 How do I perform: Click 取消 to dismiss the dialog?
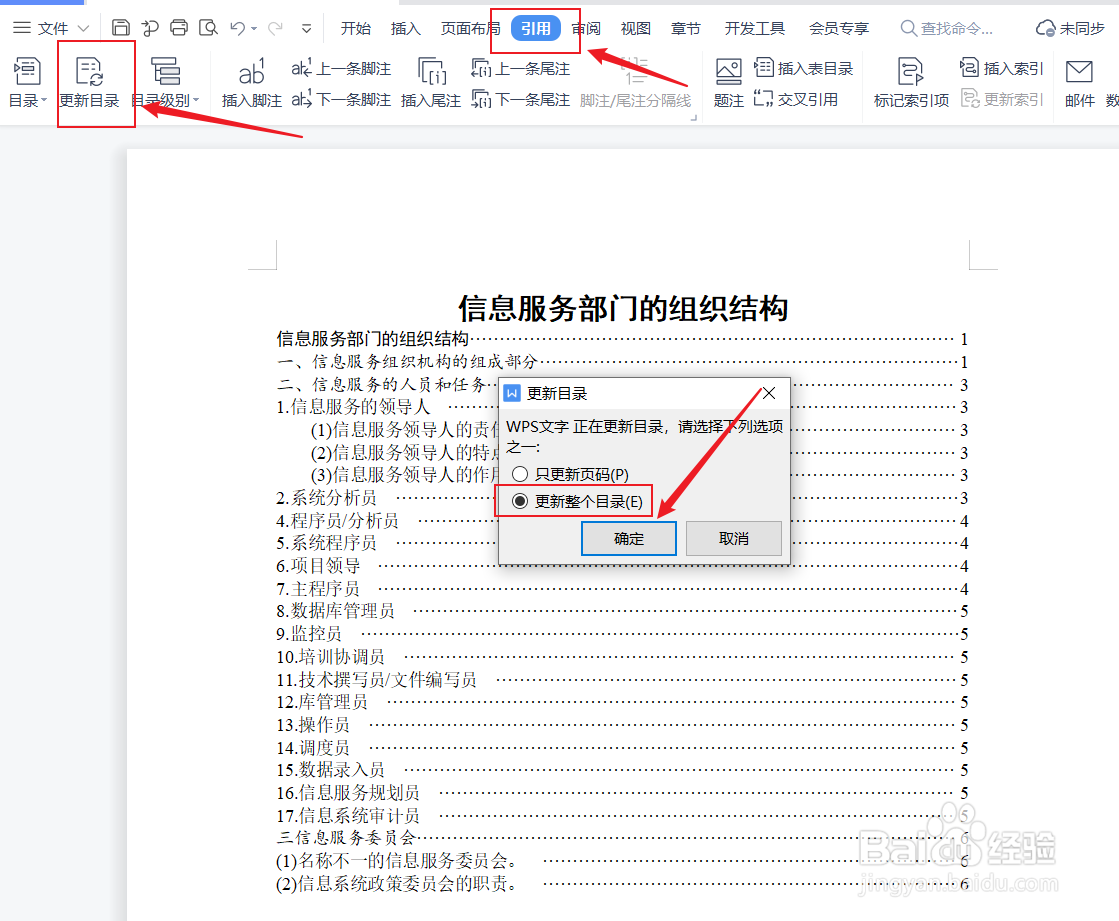733,538
